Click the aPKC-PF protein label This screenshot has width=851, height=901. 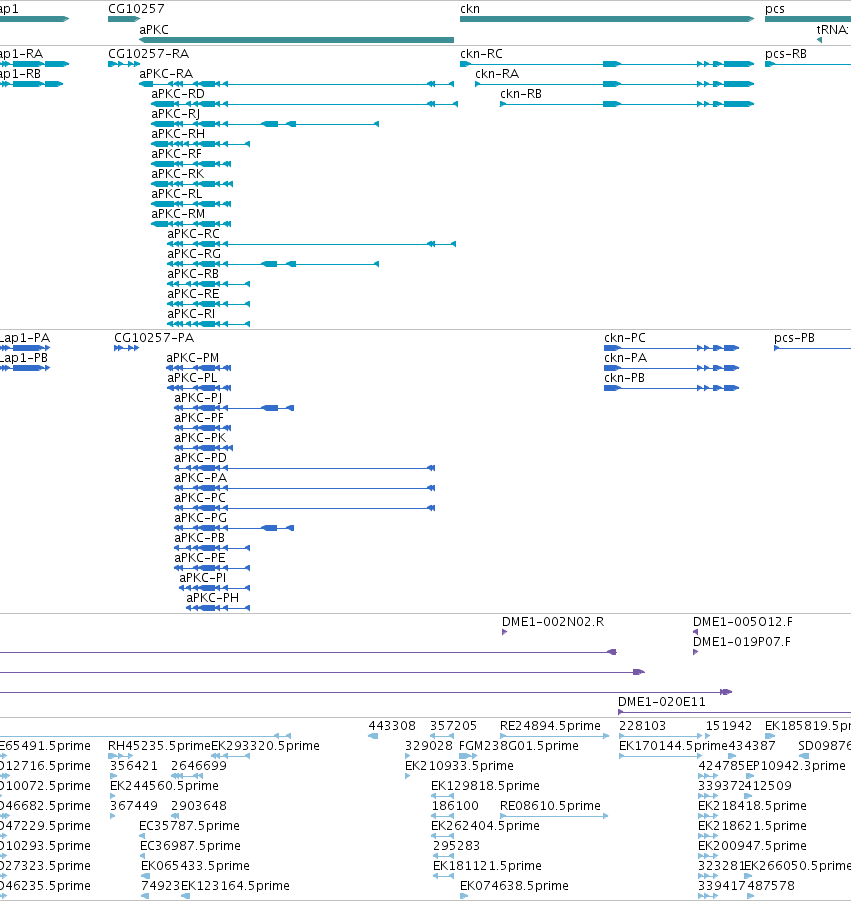point(199,418)
